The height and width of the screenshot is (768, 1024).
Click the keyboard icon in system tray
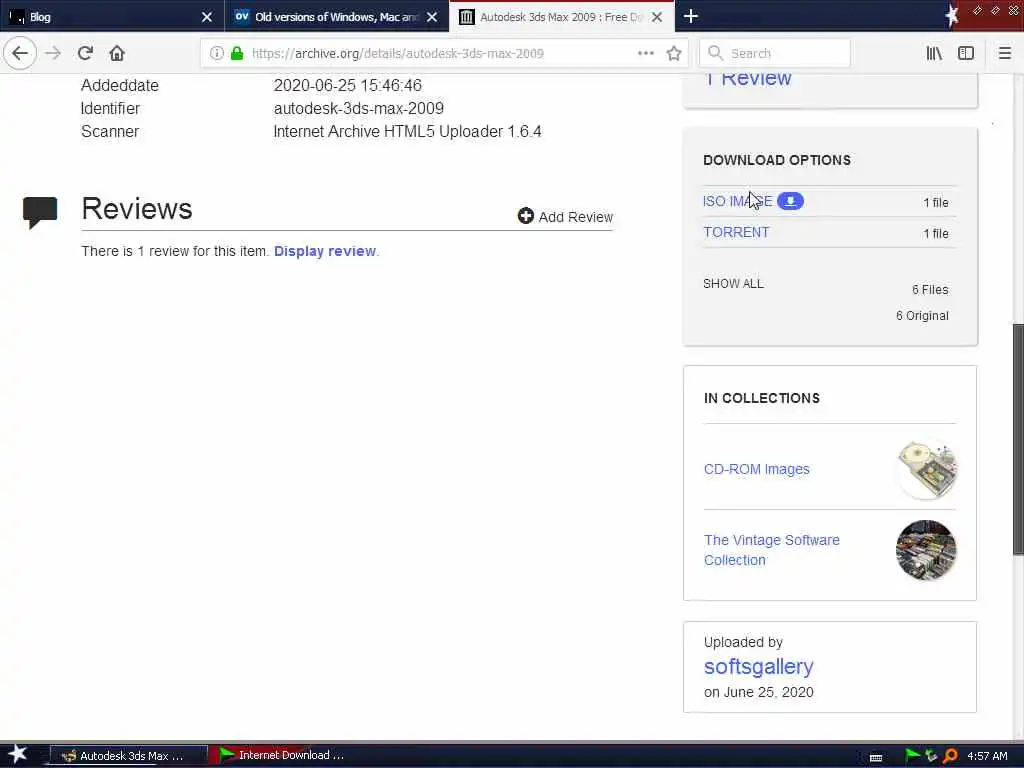click(876, 757)
